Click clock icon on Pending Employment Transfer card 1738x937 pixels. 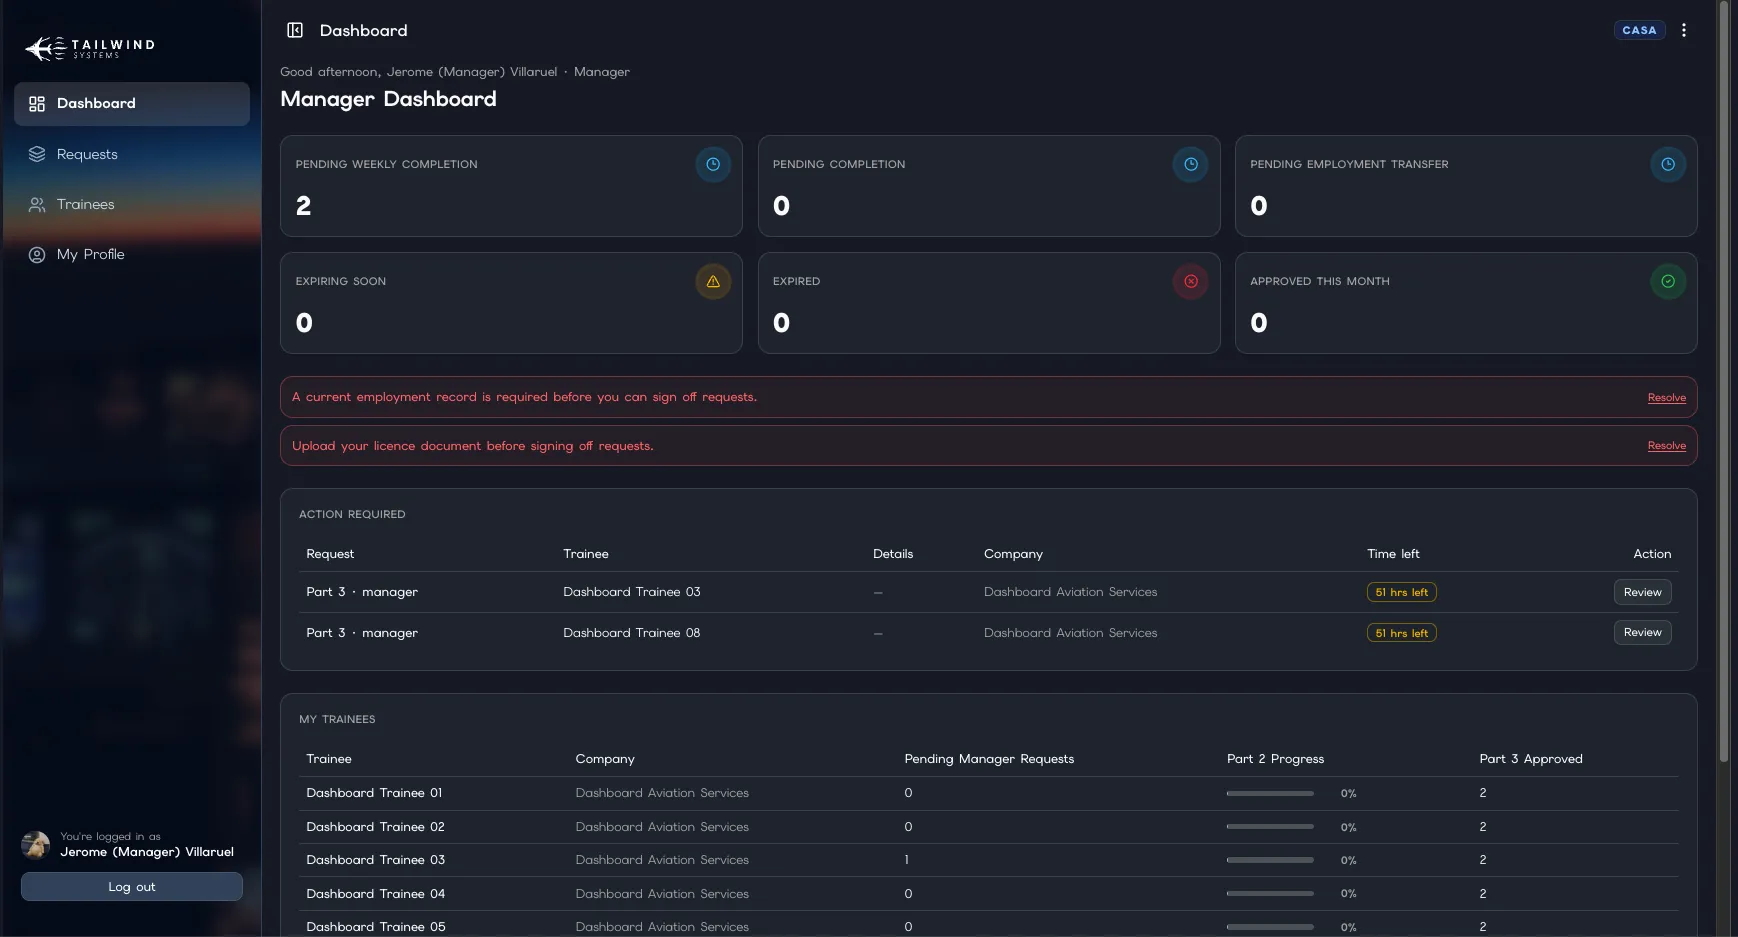click(1668, 165)
